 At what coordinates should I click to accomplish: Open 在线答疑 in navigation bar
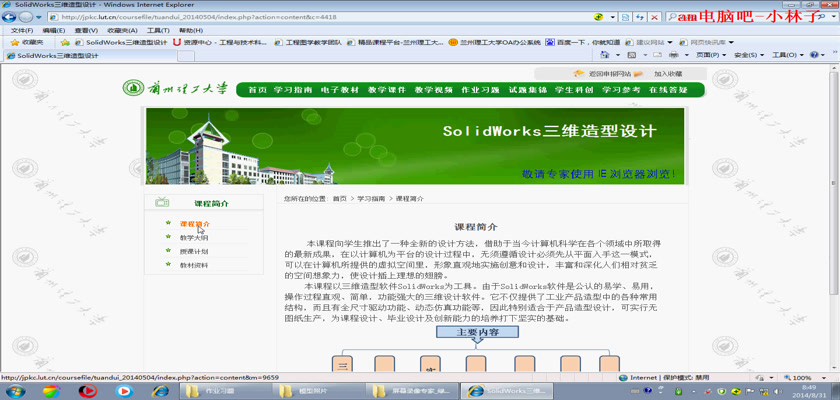(668, 90)
